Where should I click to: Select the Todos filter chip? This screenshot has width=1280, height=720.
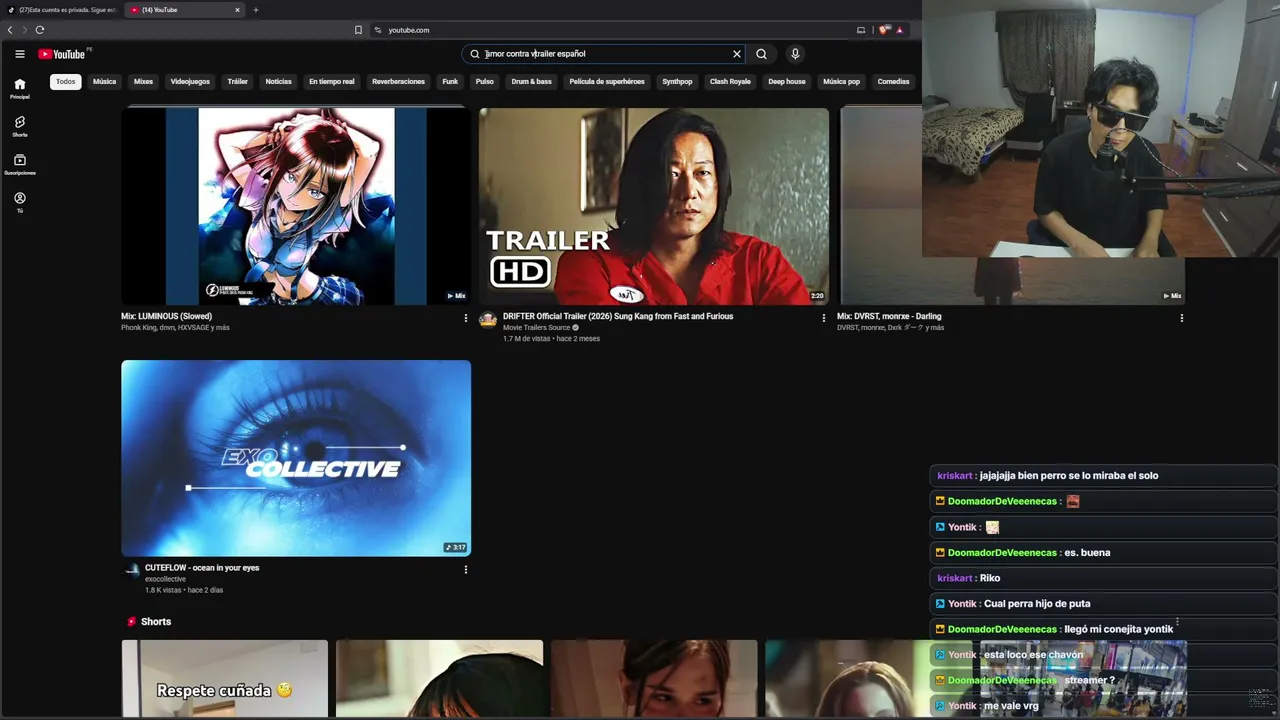66,82
